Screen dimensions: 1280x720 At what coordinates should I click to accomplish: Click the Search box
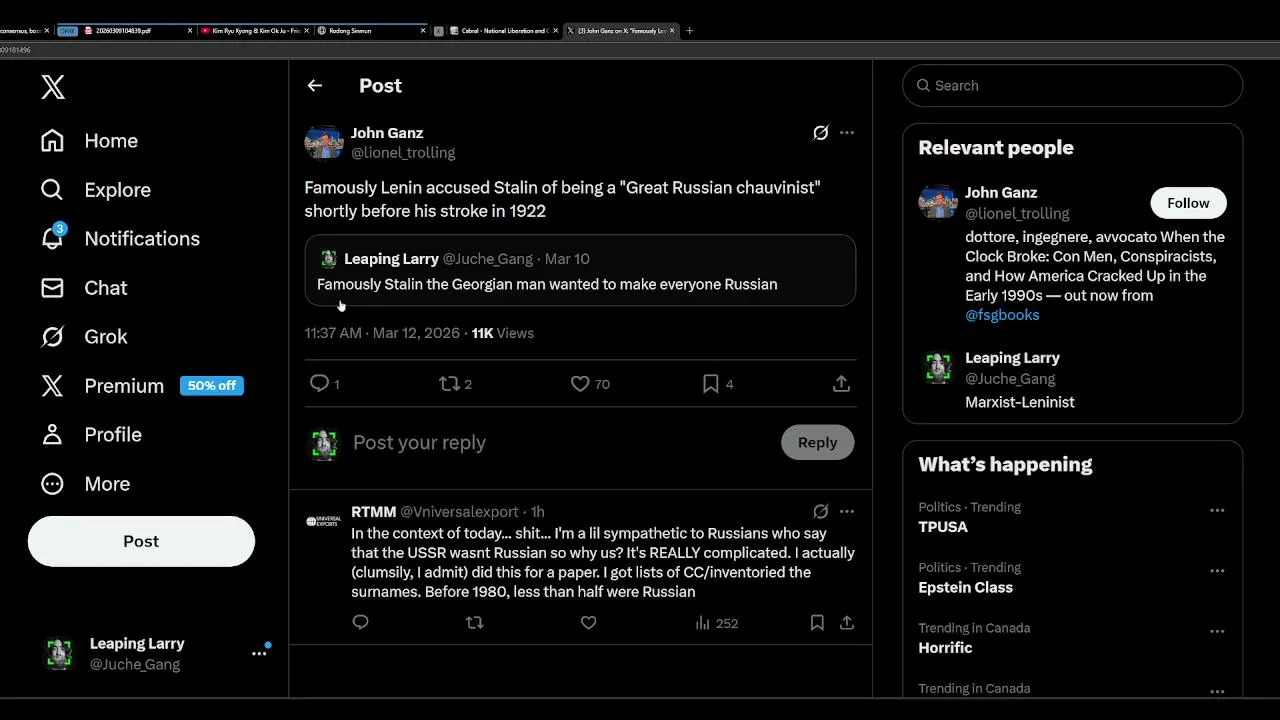(x=1073, y=86)
